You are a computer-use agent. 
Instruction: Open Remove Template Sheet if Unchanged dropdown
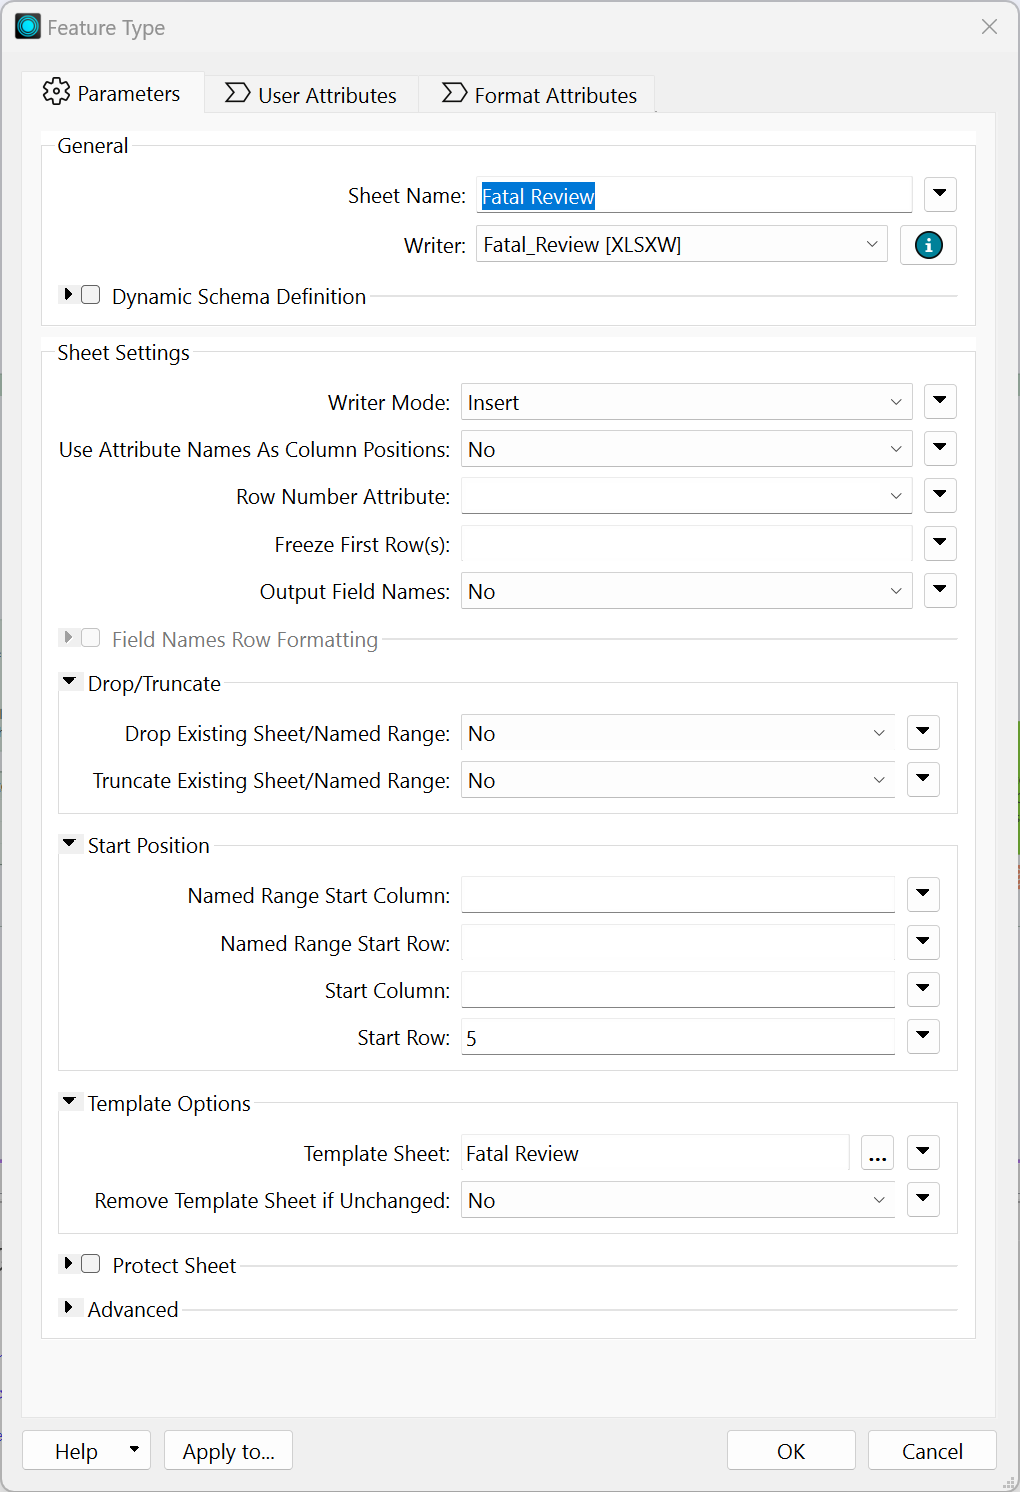pos(678,1200)
